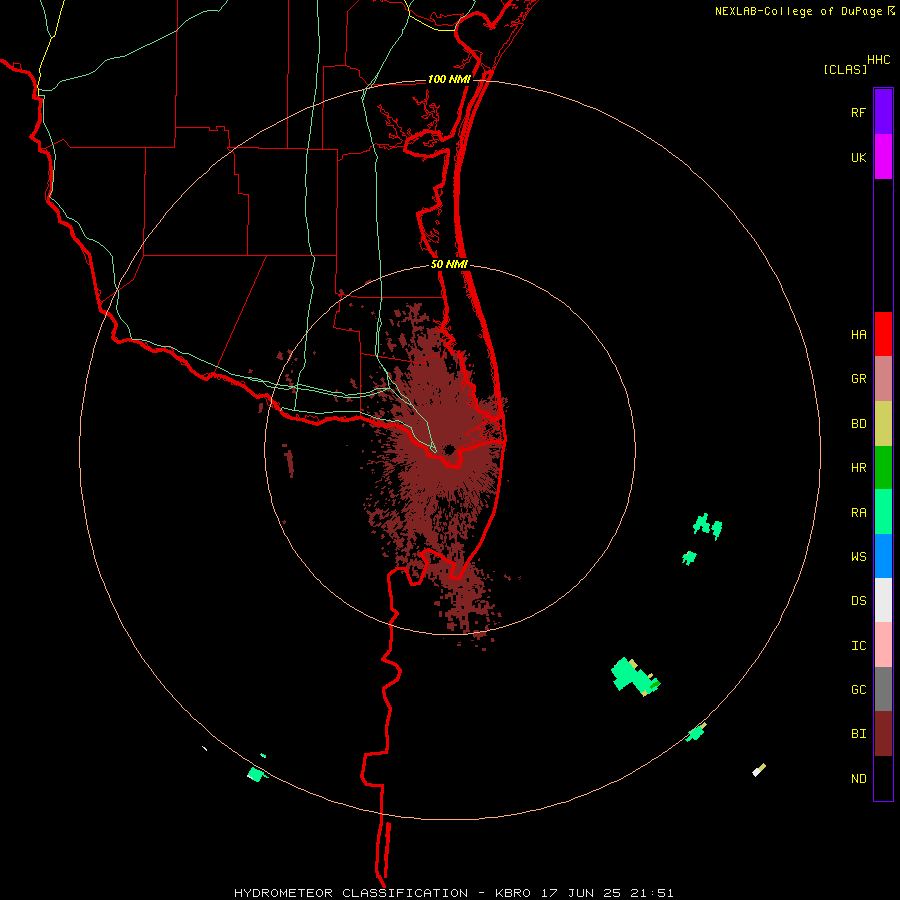This screenshot has width=900, height=900.
Task: Click the GR legend label
Action: click(859, 379)
